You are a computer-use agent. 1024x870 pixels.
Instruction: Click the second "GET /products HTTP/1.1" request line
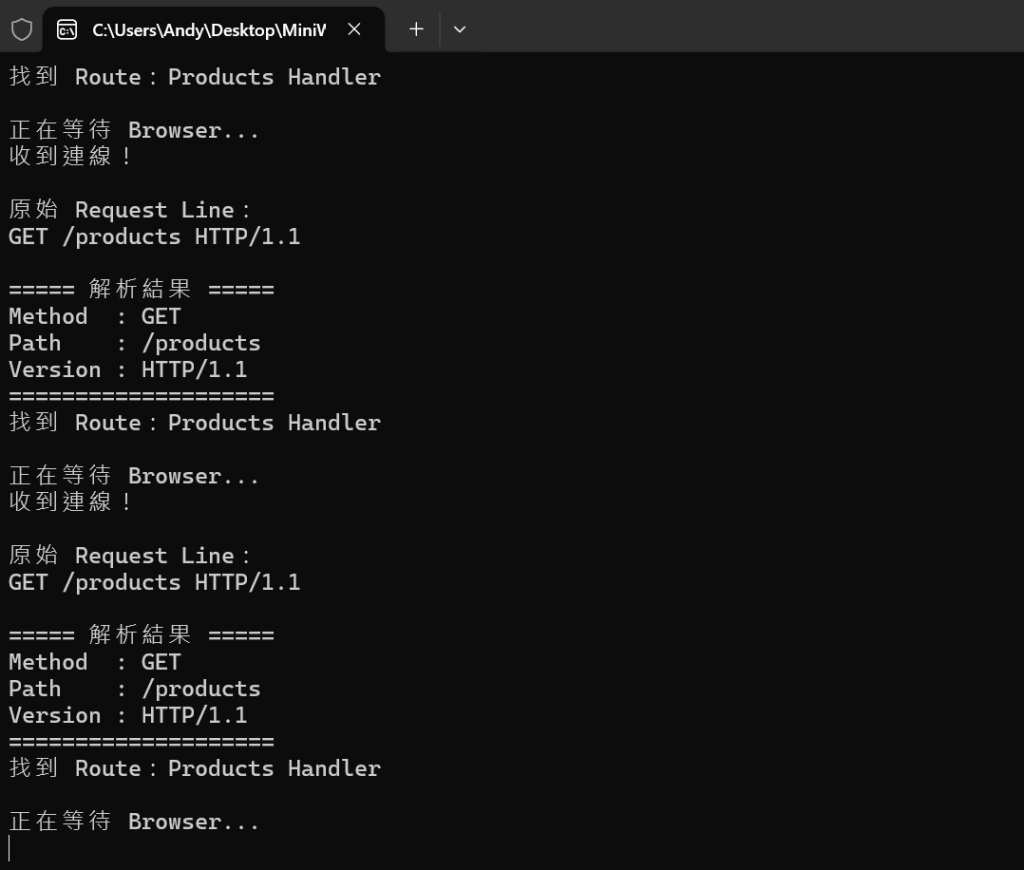click(154, 582)
